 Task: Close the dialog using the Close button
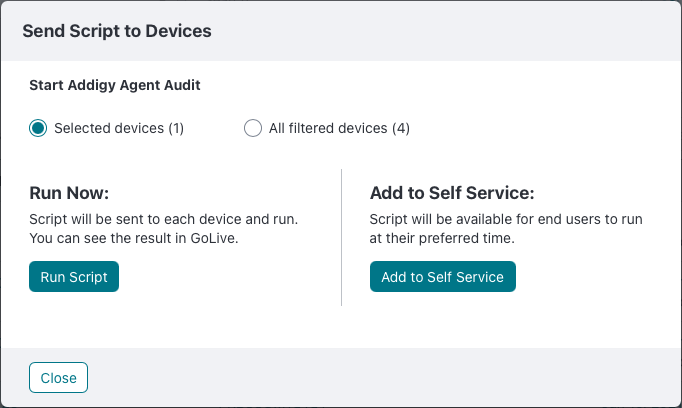click(x=58, y=378)
